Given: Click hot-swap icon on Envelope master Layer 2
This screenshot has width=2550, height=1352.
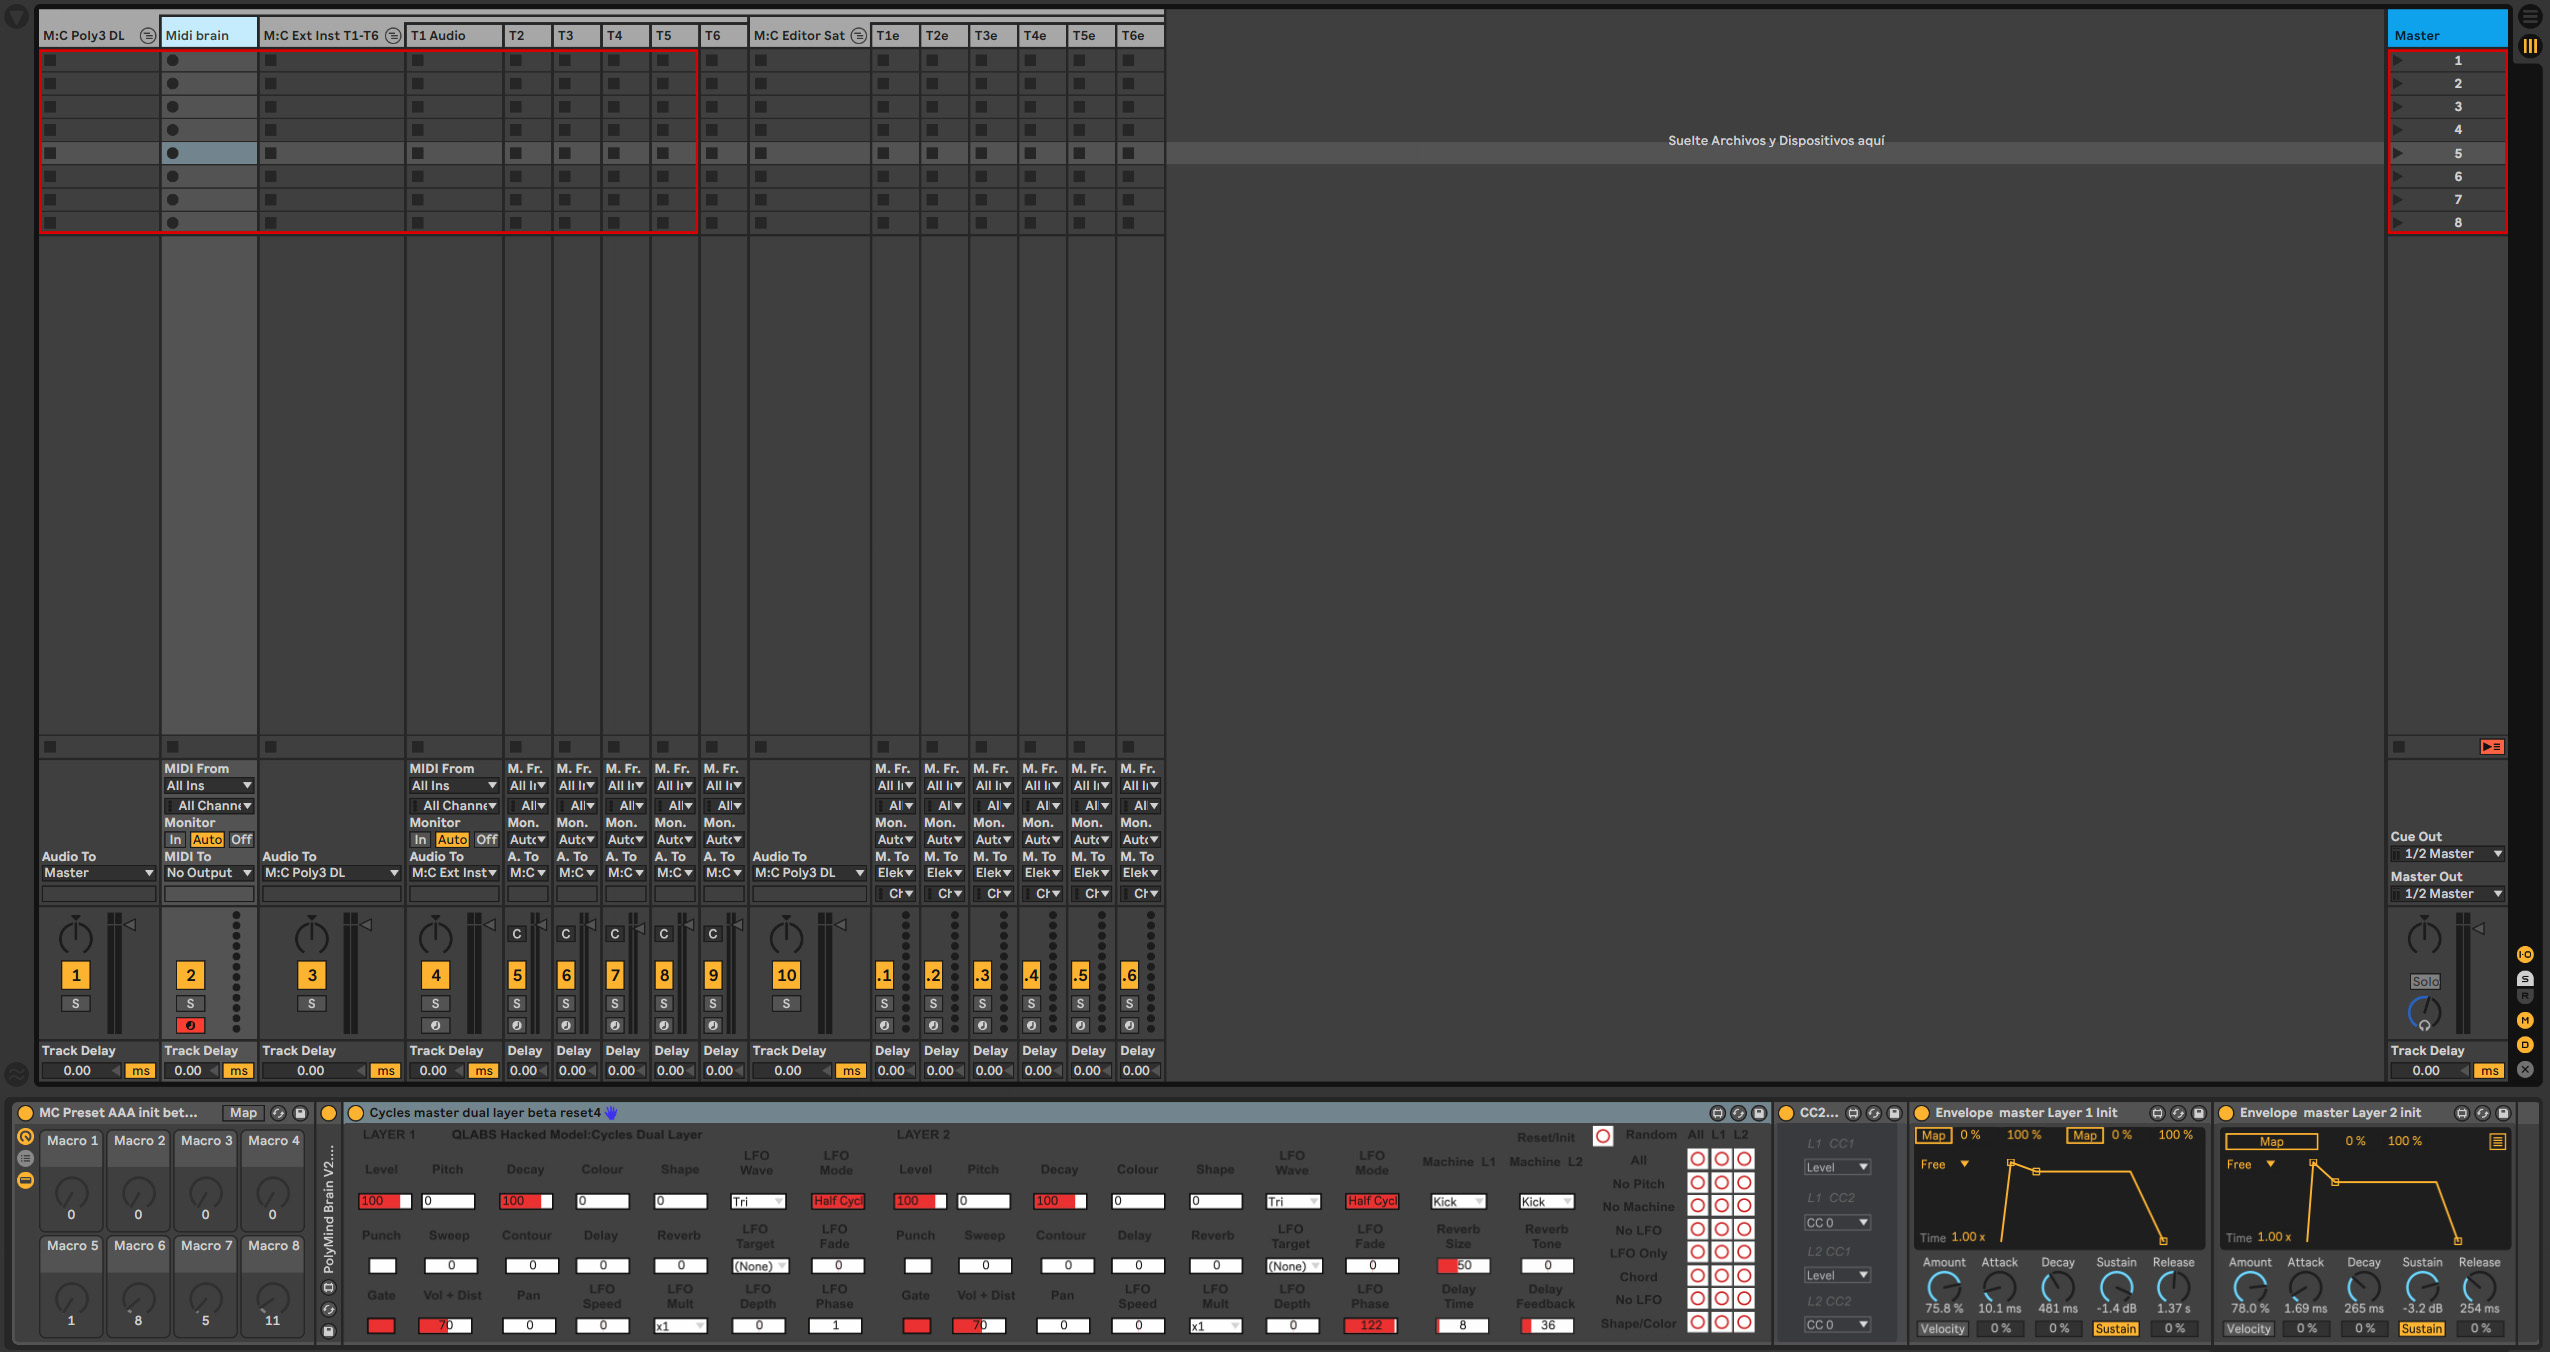Looking at the screenshot, I should click(x=2482, y=1113).
